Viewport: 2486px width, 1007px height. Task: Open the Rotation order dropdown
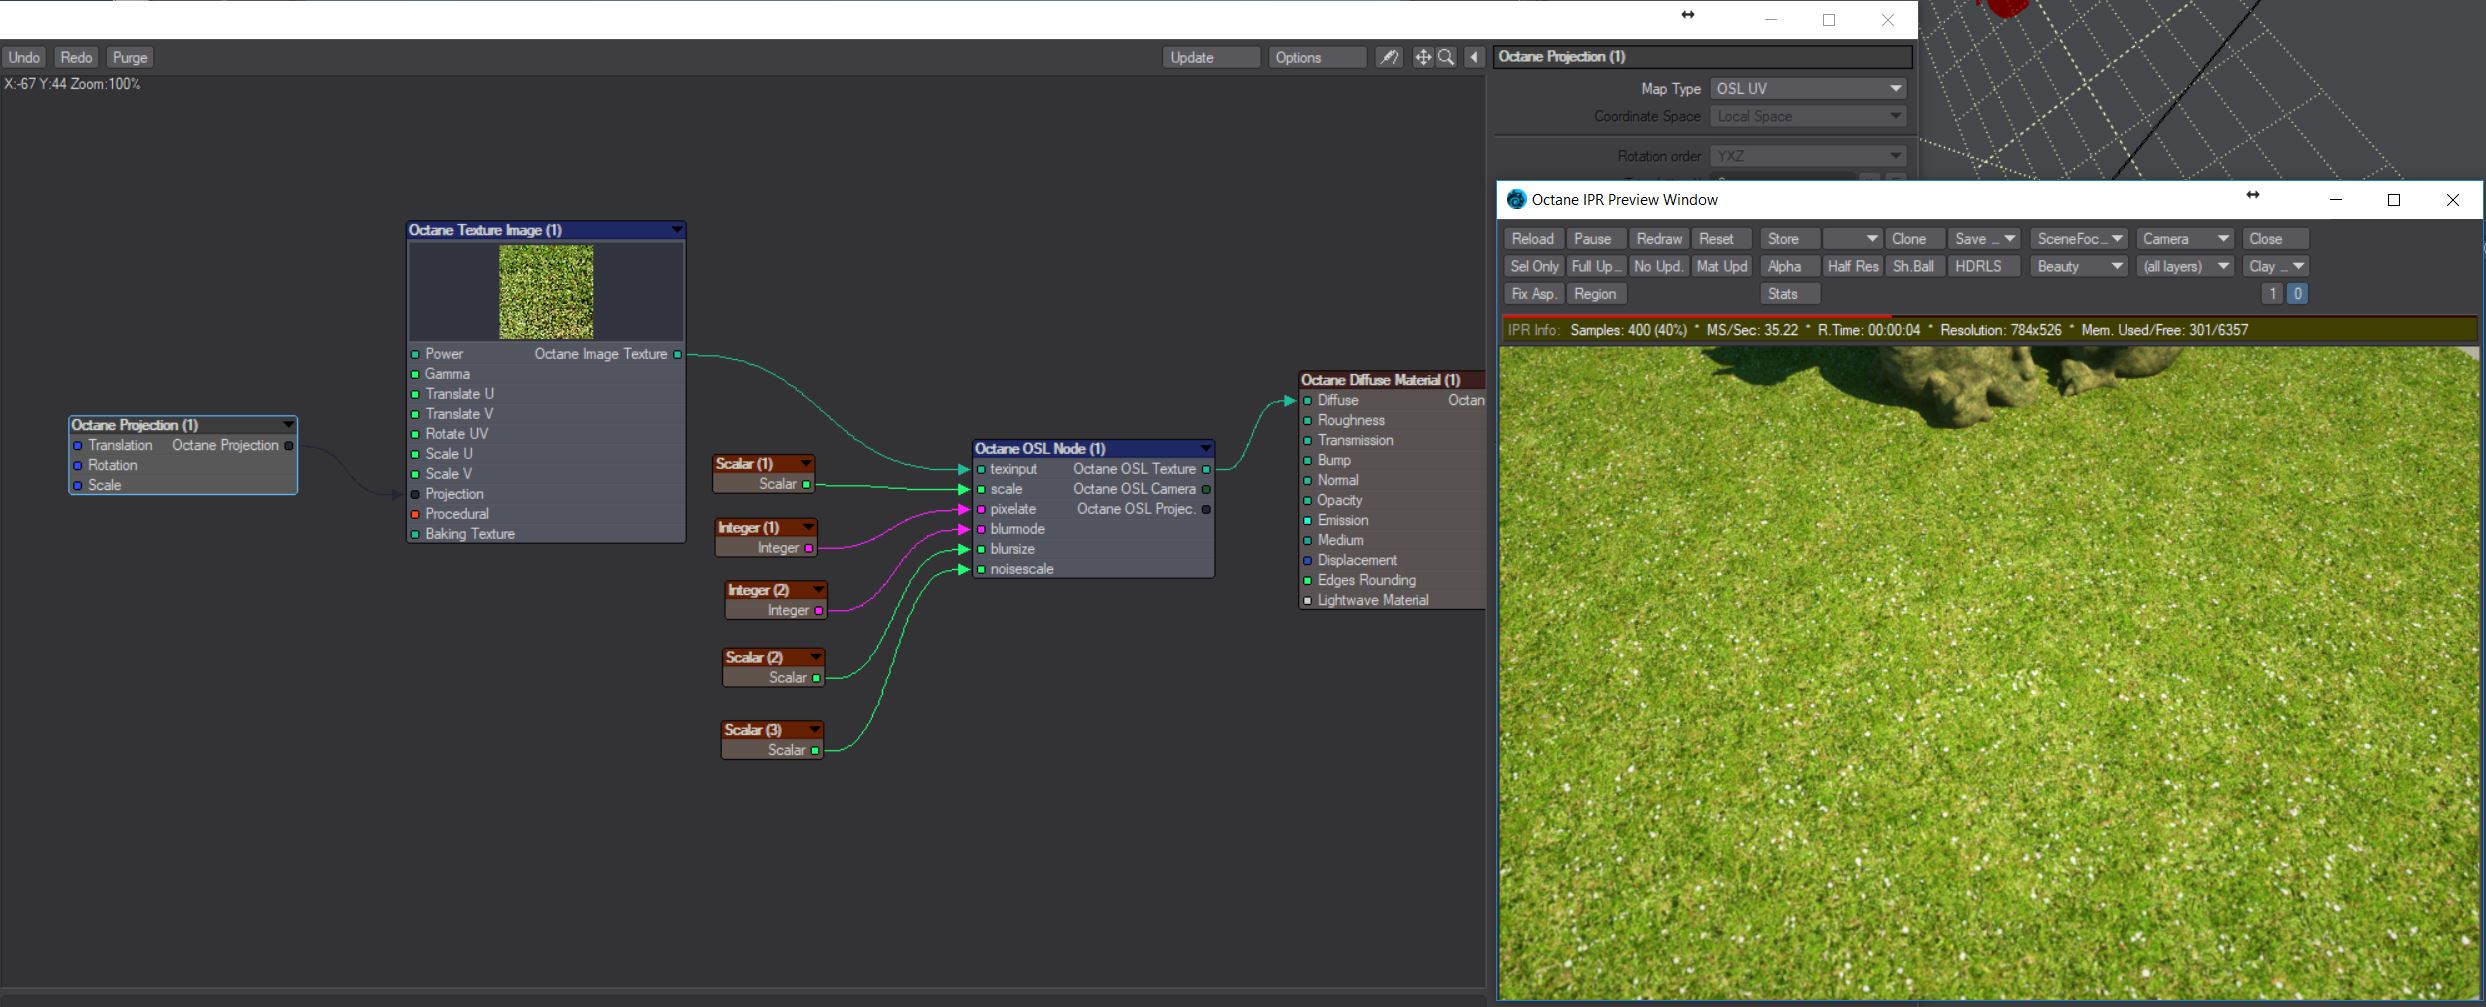[x=1808, y=156]
